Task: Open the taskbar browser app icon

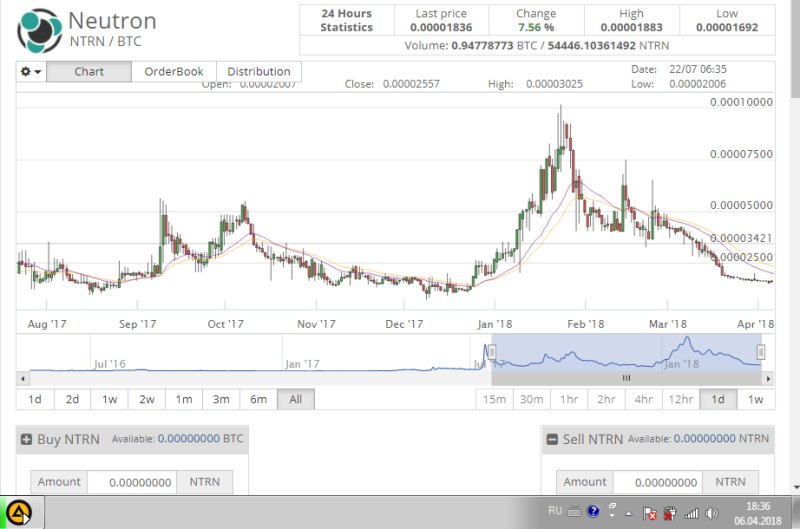Action: click(20, 513)
